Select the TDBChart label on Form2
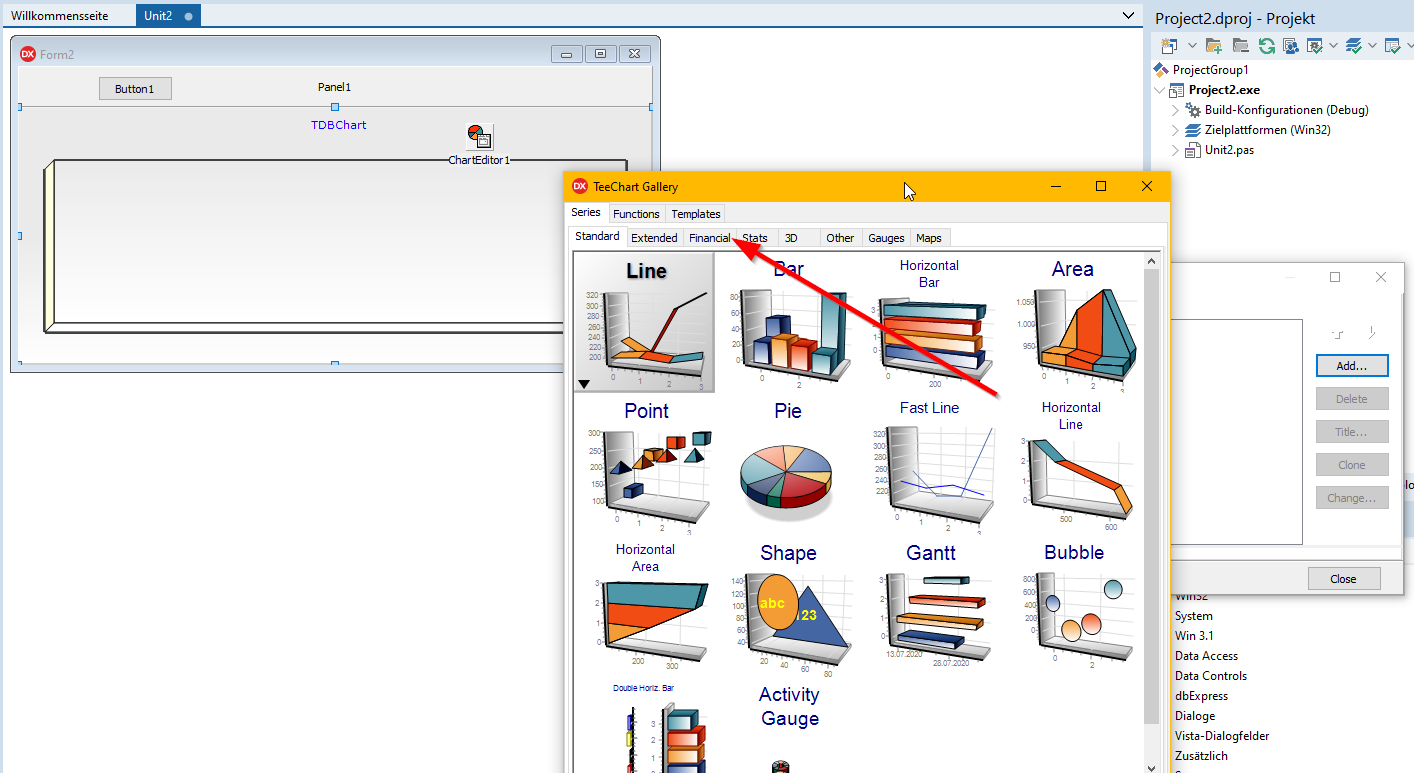1414x773 pixels. (338, 125)
